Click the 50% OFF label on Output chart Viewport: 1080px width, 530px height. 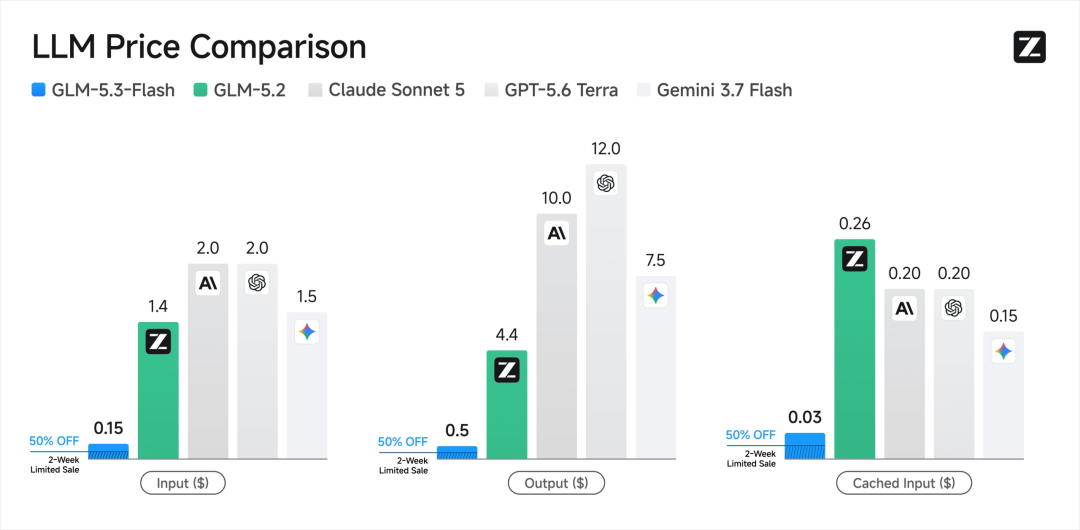403,442
